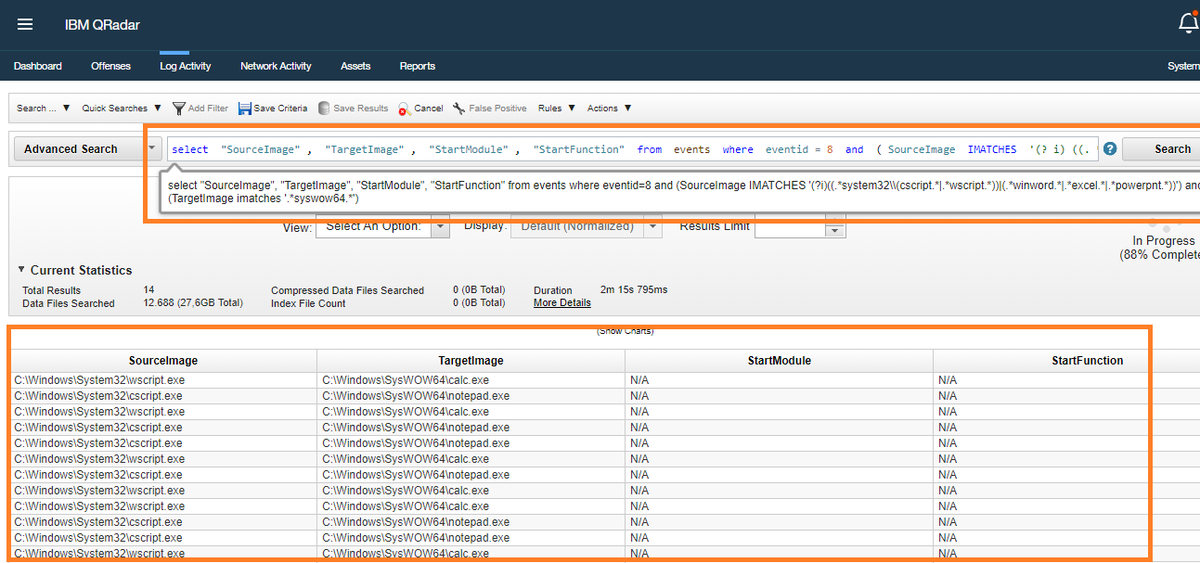Image resolution: width=1200 pixels, height=563 pixels.
Task: Click the Duration value 2m 15s 795ms
Action: coord(634,290)
